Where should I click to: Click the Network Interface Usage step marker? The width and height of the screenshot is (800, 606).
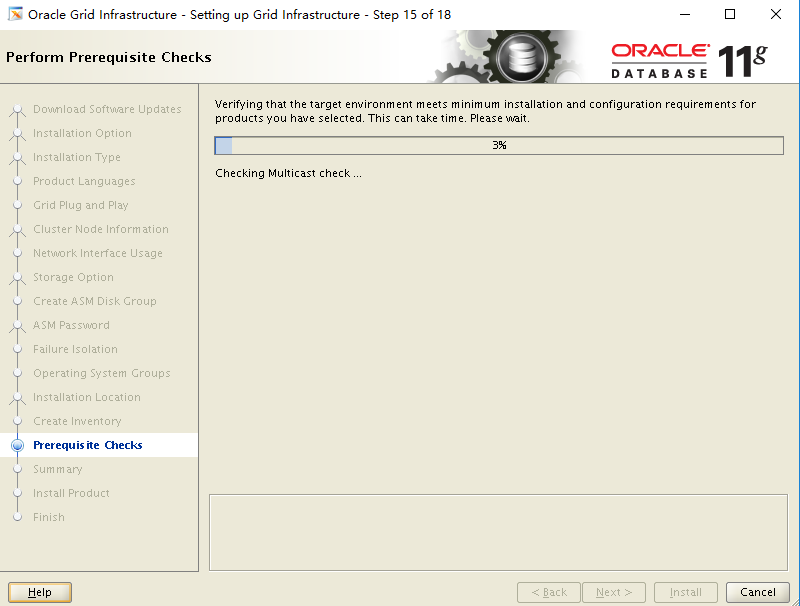[x=17, y=253]
